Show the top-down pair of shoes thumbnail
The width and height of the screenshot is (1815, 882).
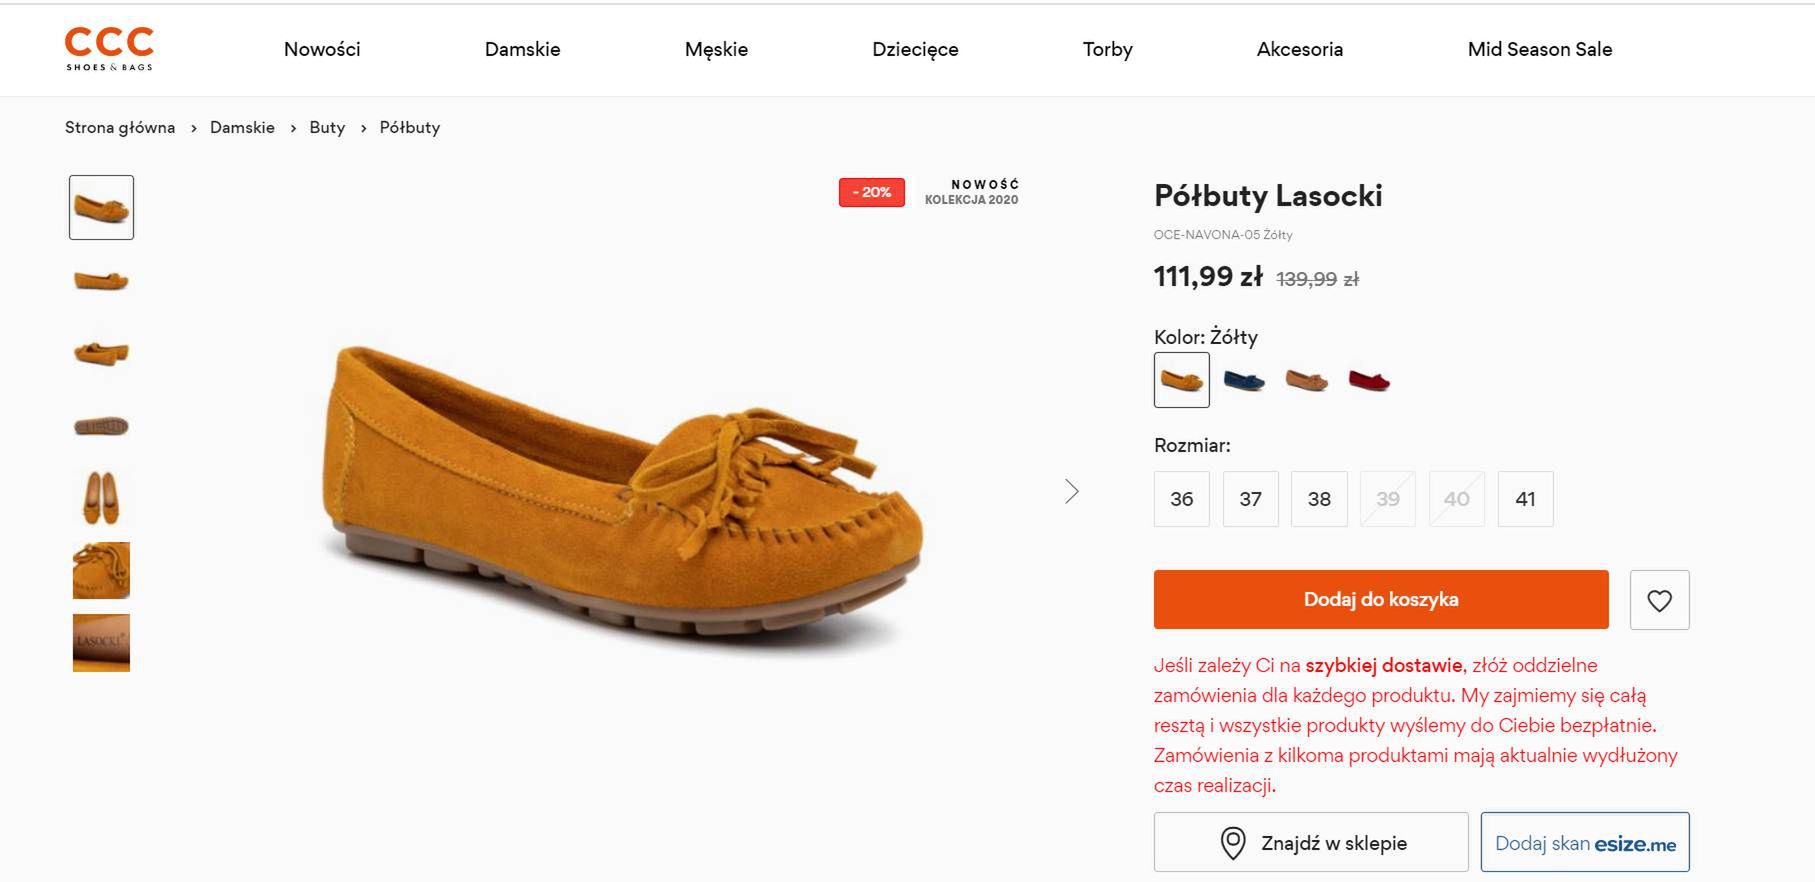[x=101, y=498]
